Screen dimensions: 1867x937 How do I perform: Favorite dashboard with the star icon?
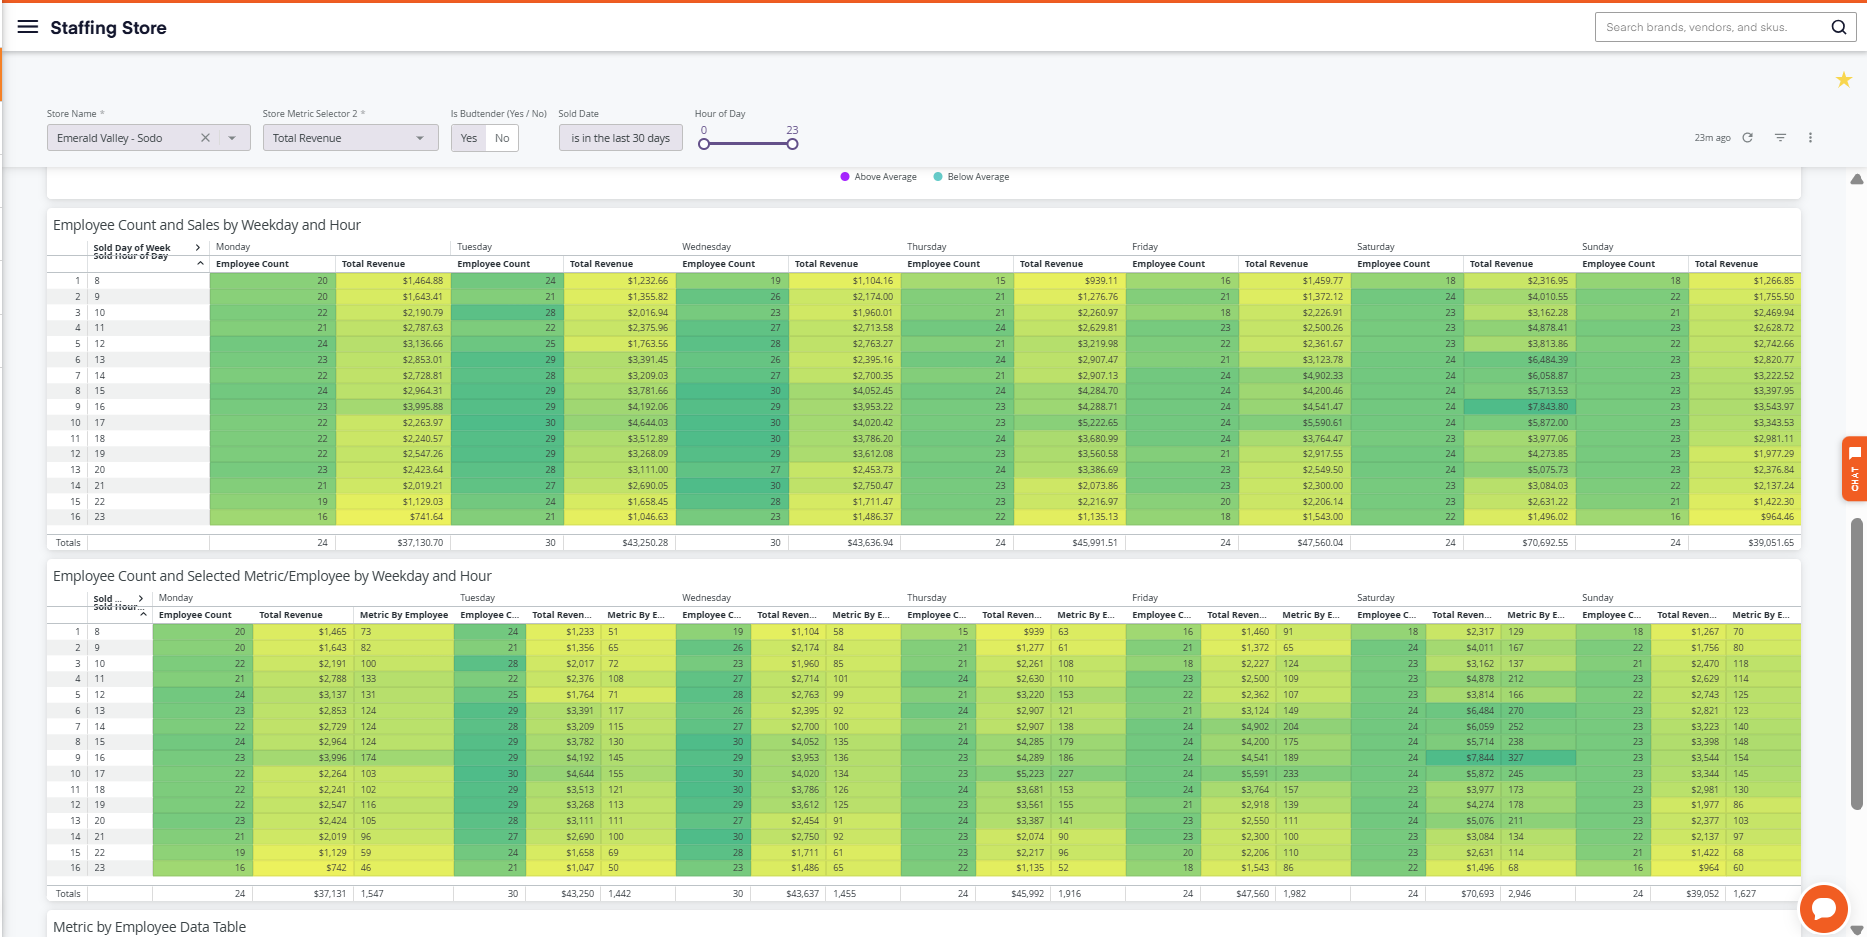(x=1843, y=79)
